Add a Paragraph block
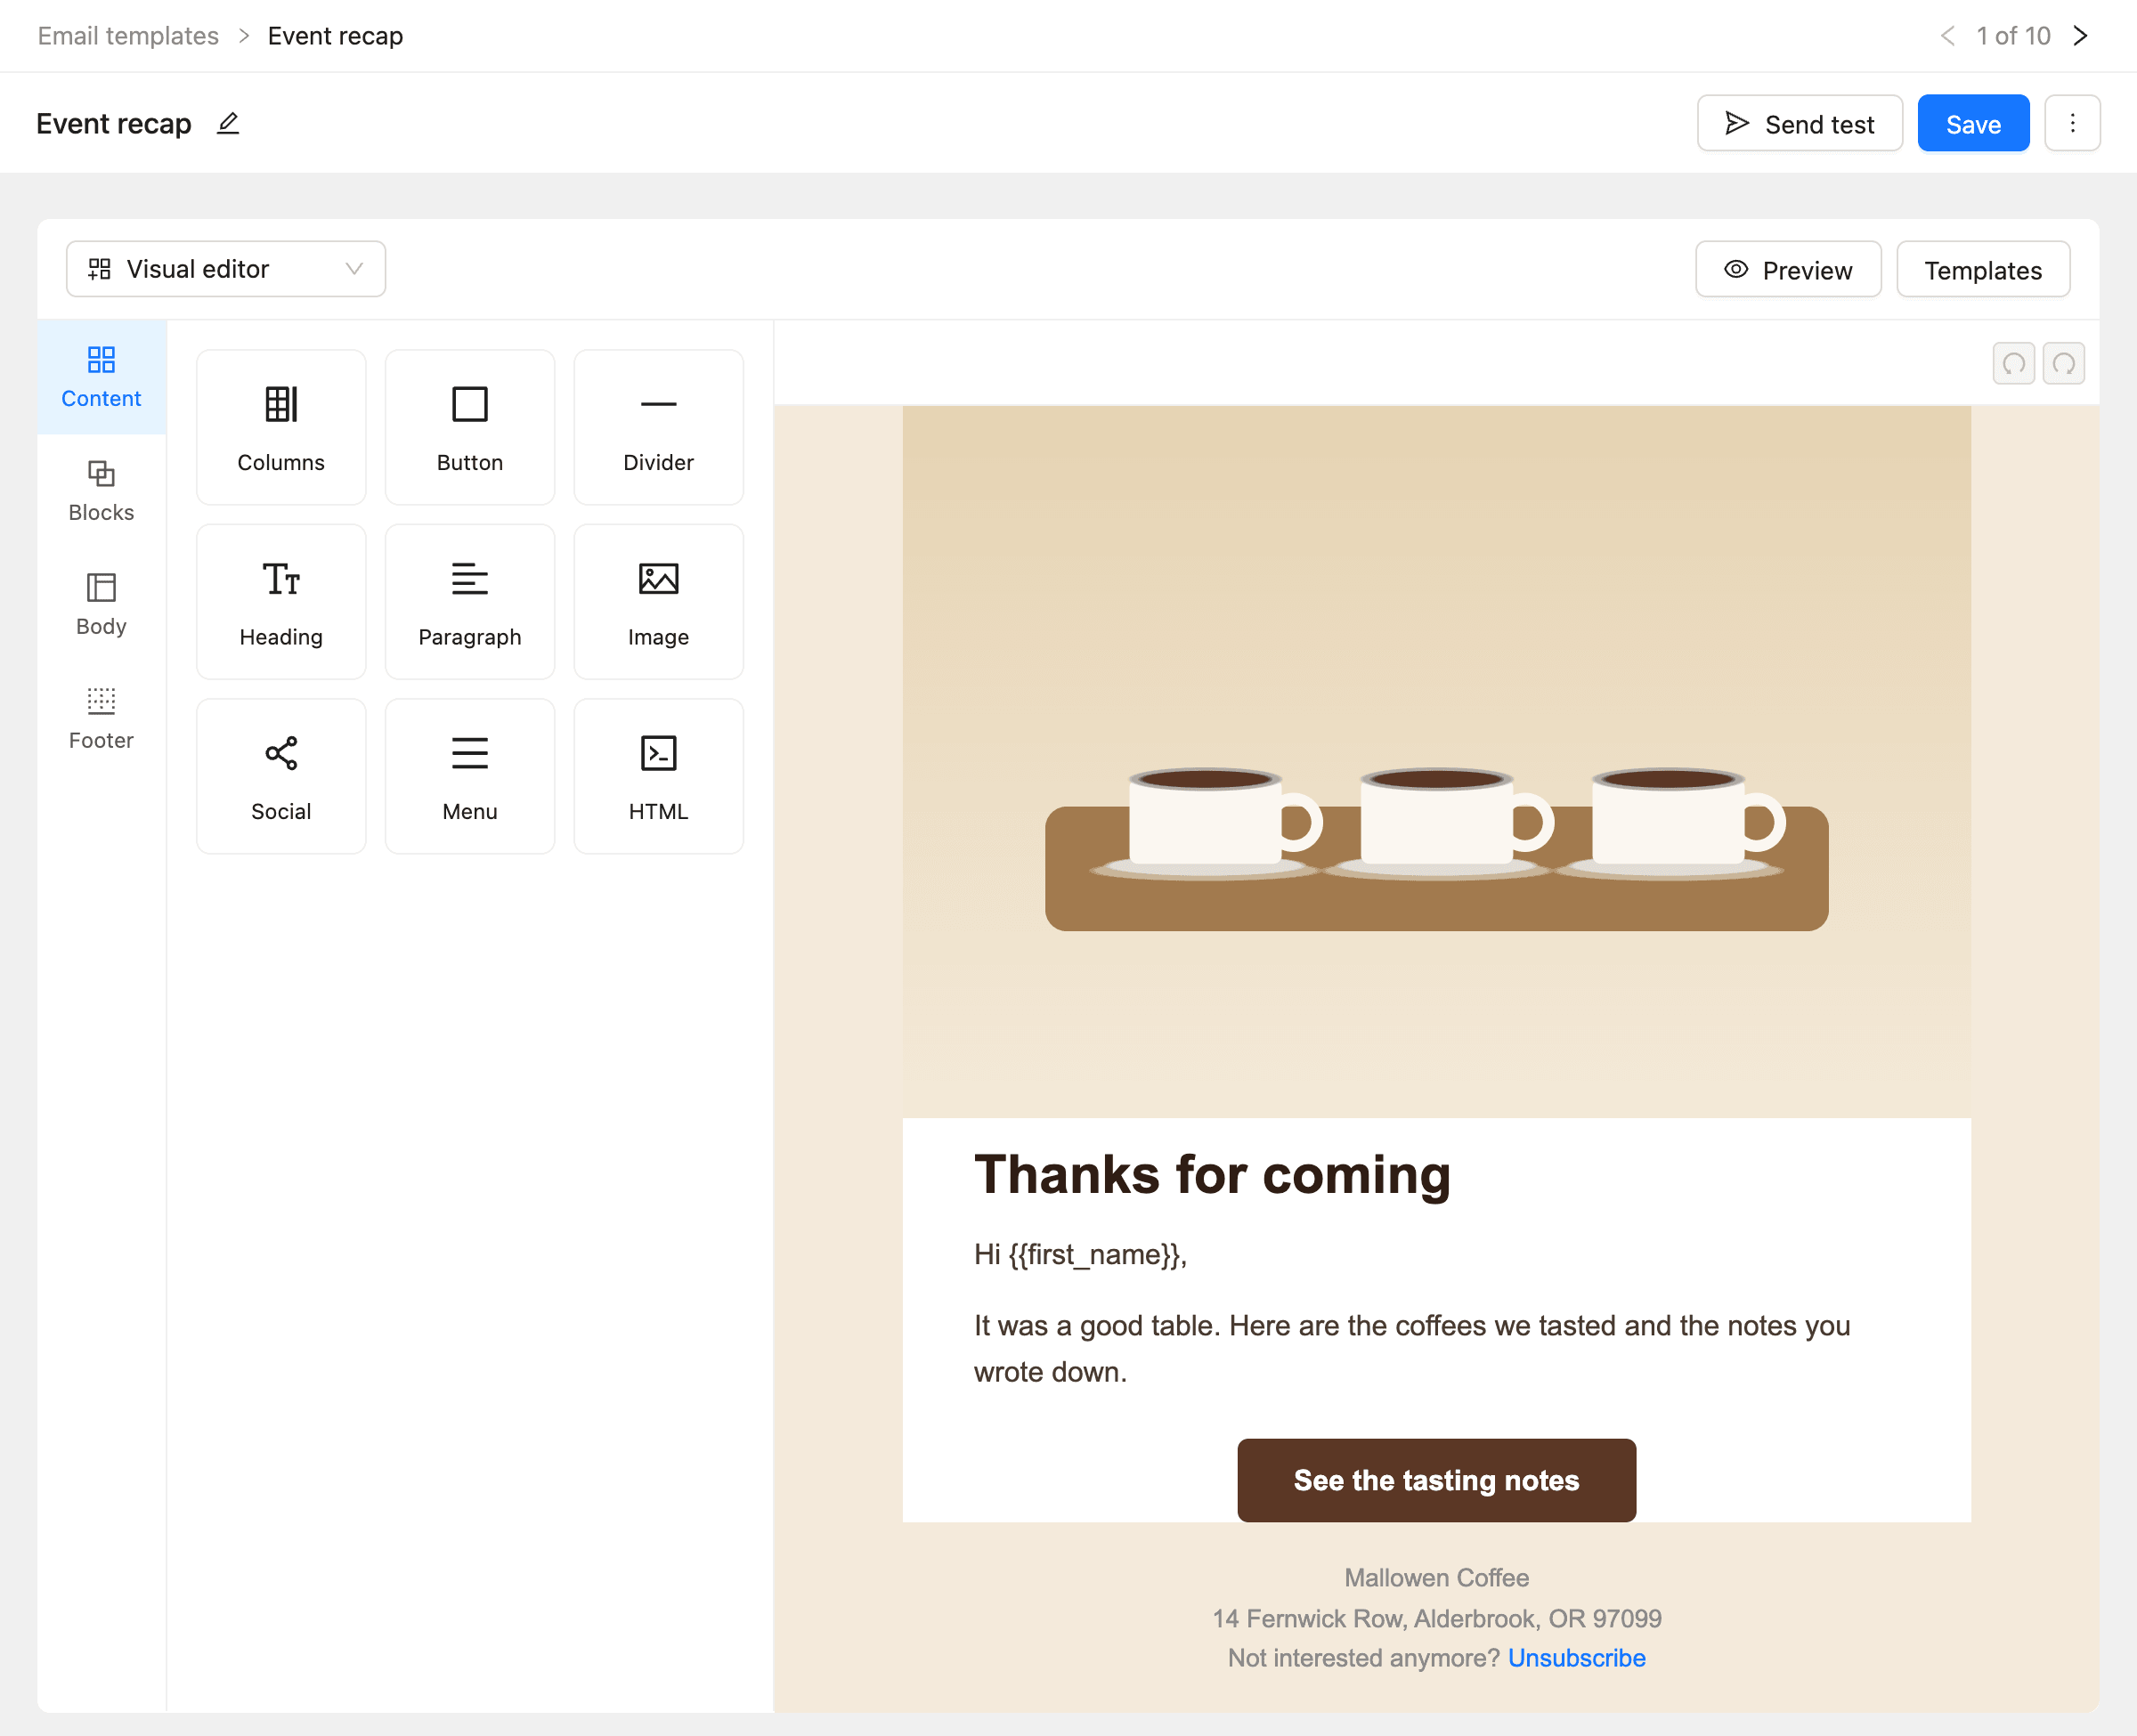Image resolution: width=2137 pixels, height=1736 pixels. [x=470, y=602]
